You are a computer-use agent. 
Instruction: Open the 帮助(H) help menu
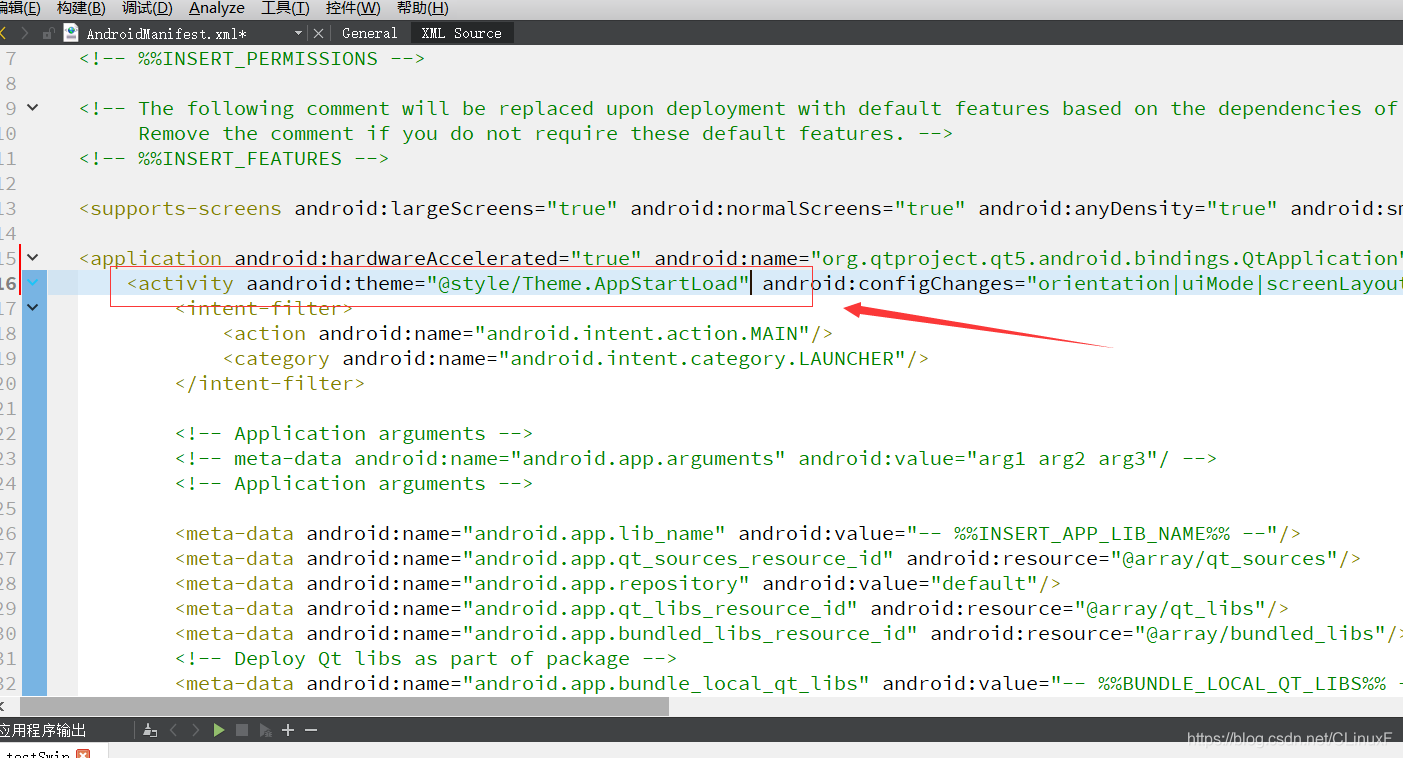[x=422, y=8]
